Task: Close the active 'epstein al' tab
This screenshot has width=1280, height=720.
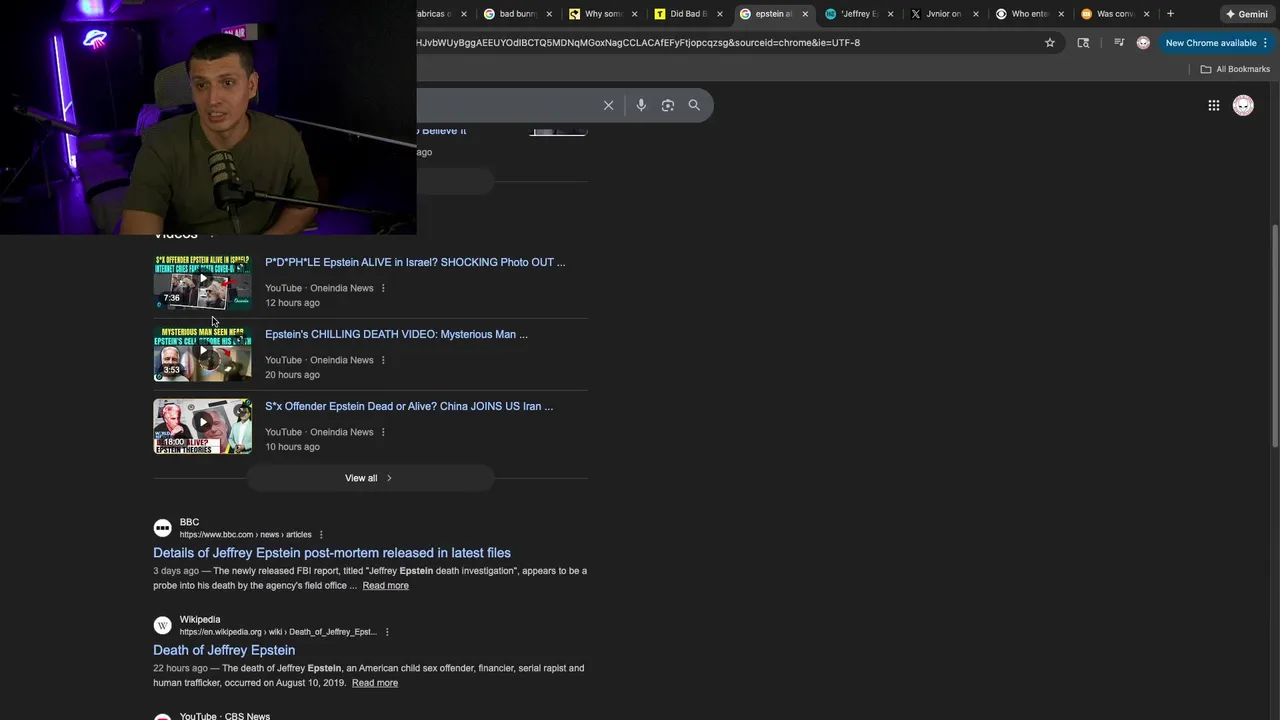Action: point(805,14)
